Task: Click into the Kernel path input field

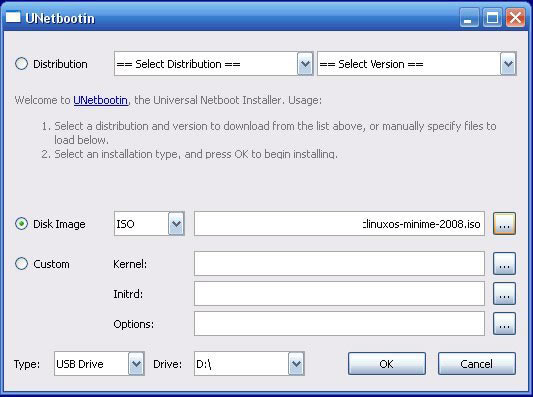Action: pos(339,263)
